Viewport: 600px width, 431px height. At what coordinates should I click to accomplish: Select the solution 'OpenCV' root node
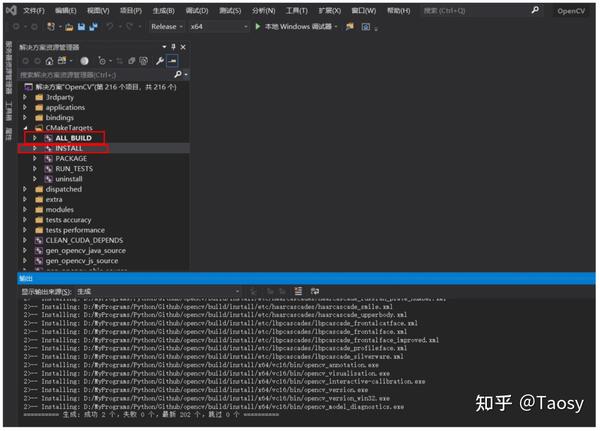pos(106,87)
